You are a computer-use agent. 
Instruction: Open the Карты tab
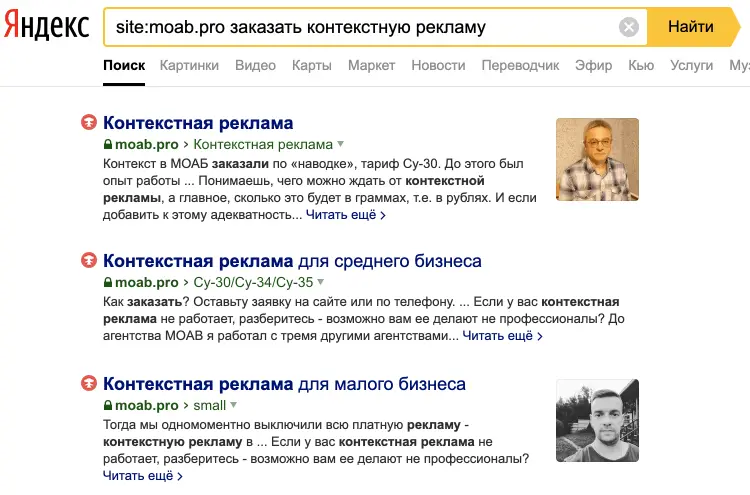312,66
